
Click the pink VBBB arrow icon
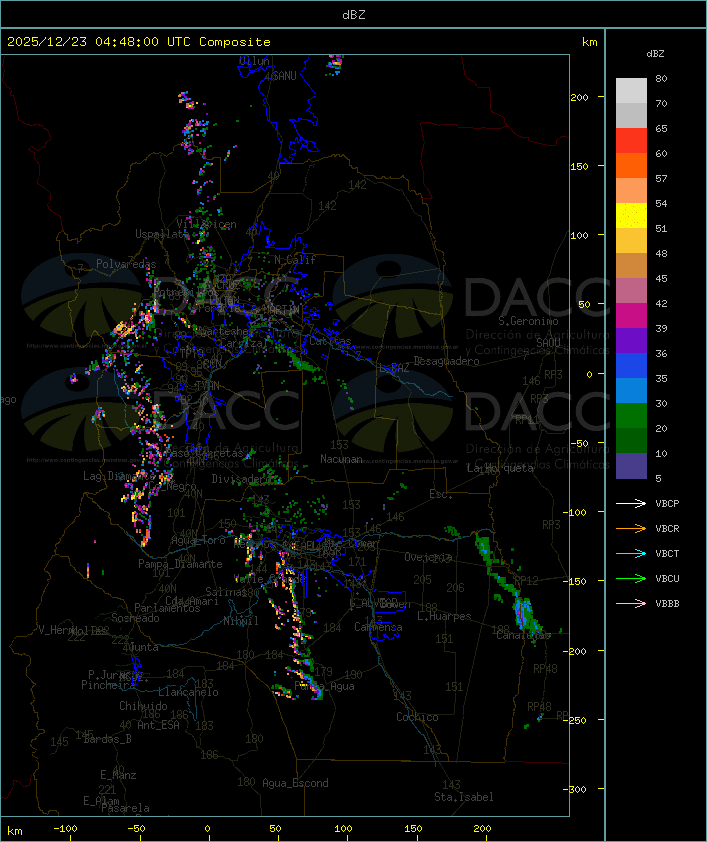click(631, 604)
